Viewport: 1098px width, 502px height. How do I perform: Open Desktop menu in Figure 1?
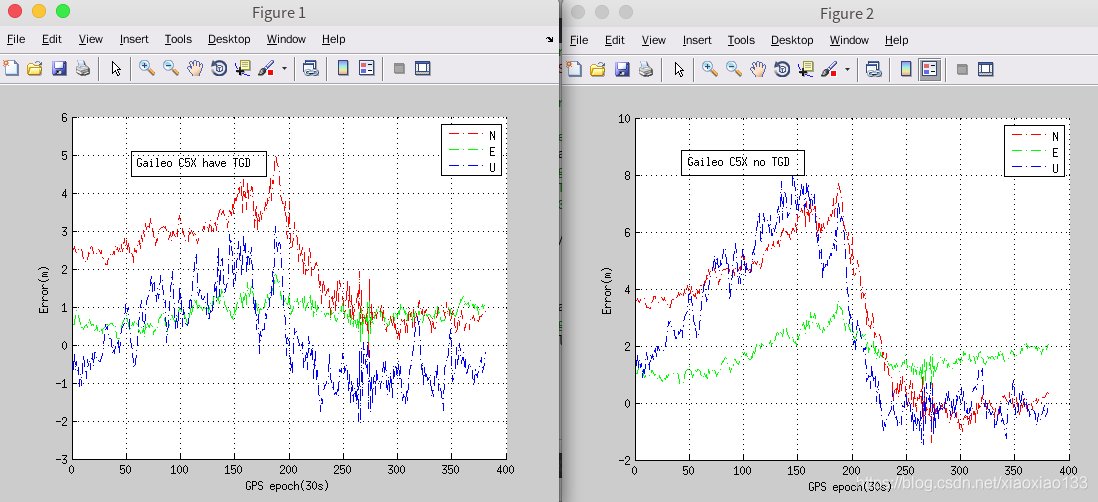pos(228,40)
